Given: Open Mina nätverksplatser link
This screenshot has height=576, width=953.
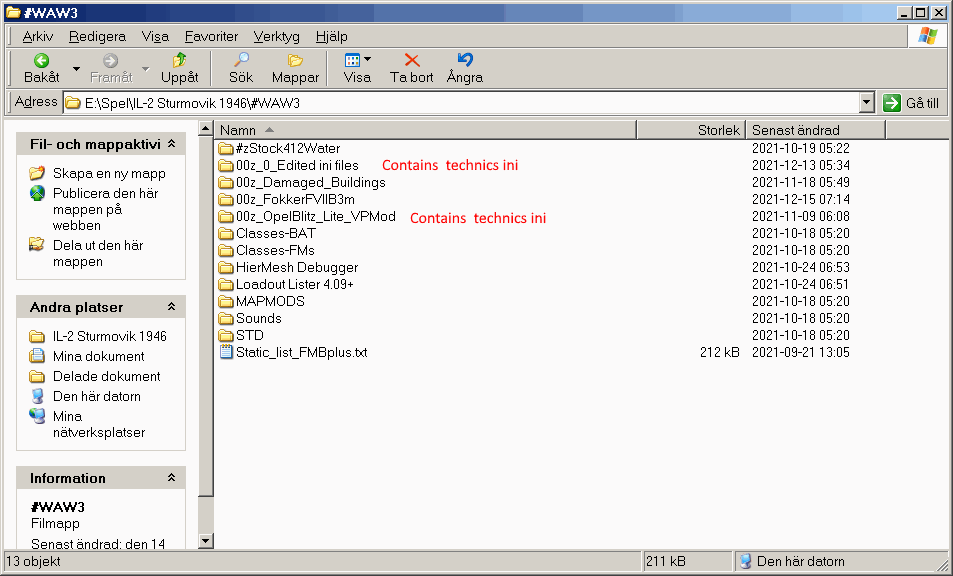Looking at the screenshot, I should click(x=98, y=424).
